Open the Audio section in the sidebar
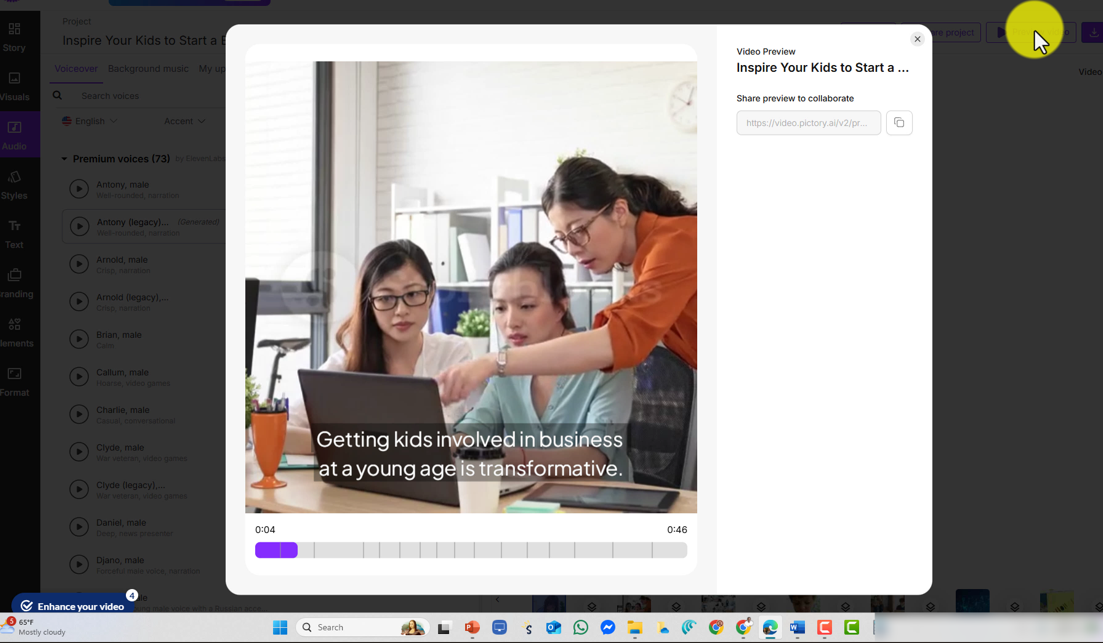 pos(14,136)
